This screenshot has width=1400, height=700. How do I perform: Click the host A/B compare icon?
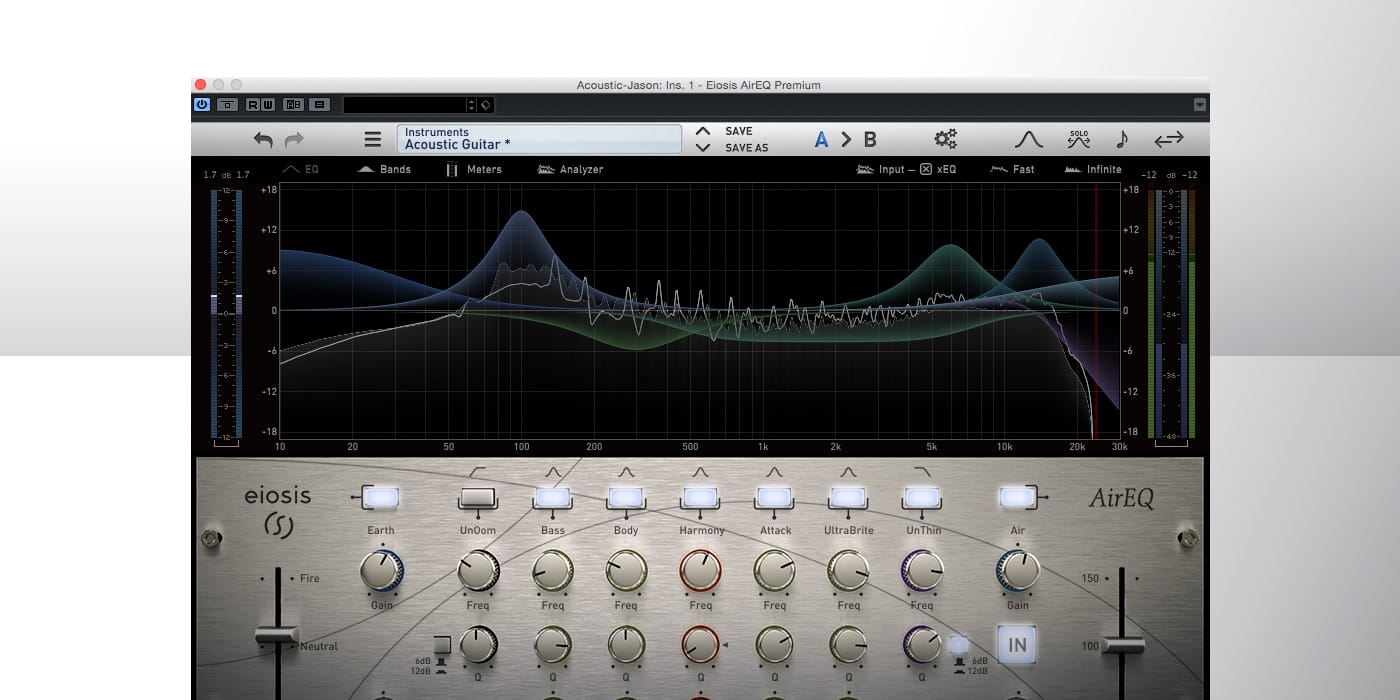(x=293, y=104)
